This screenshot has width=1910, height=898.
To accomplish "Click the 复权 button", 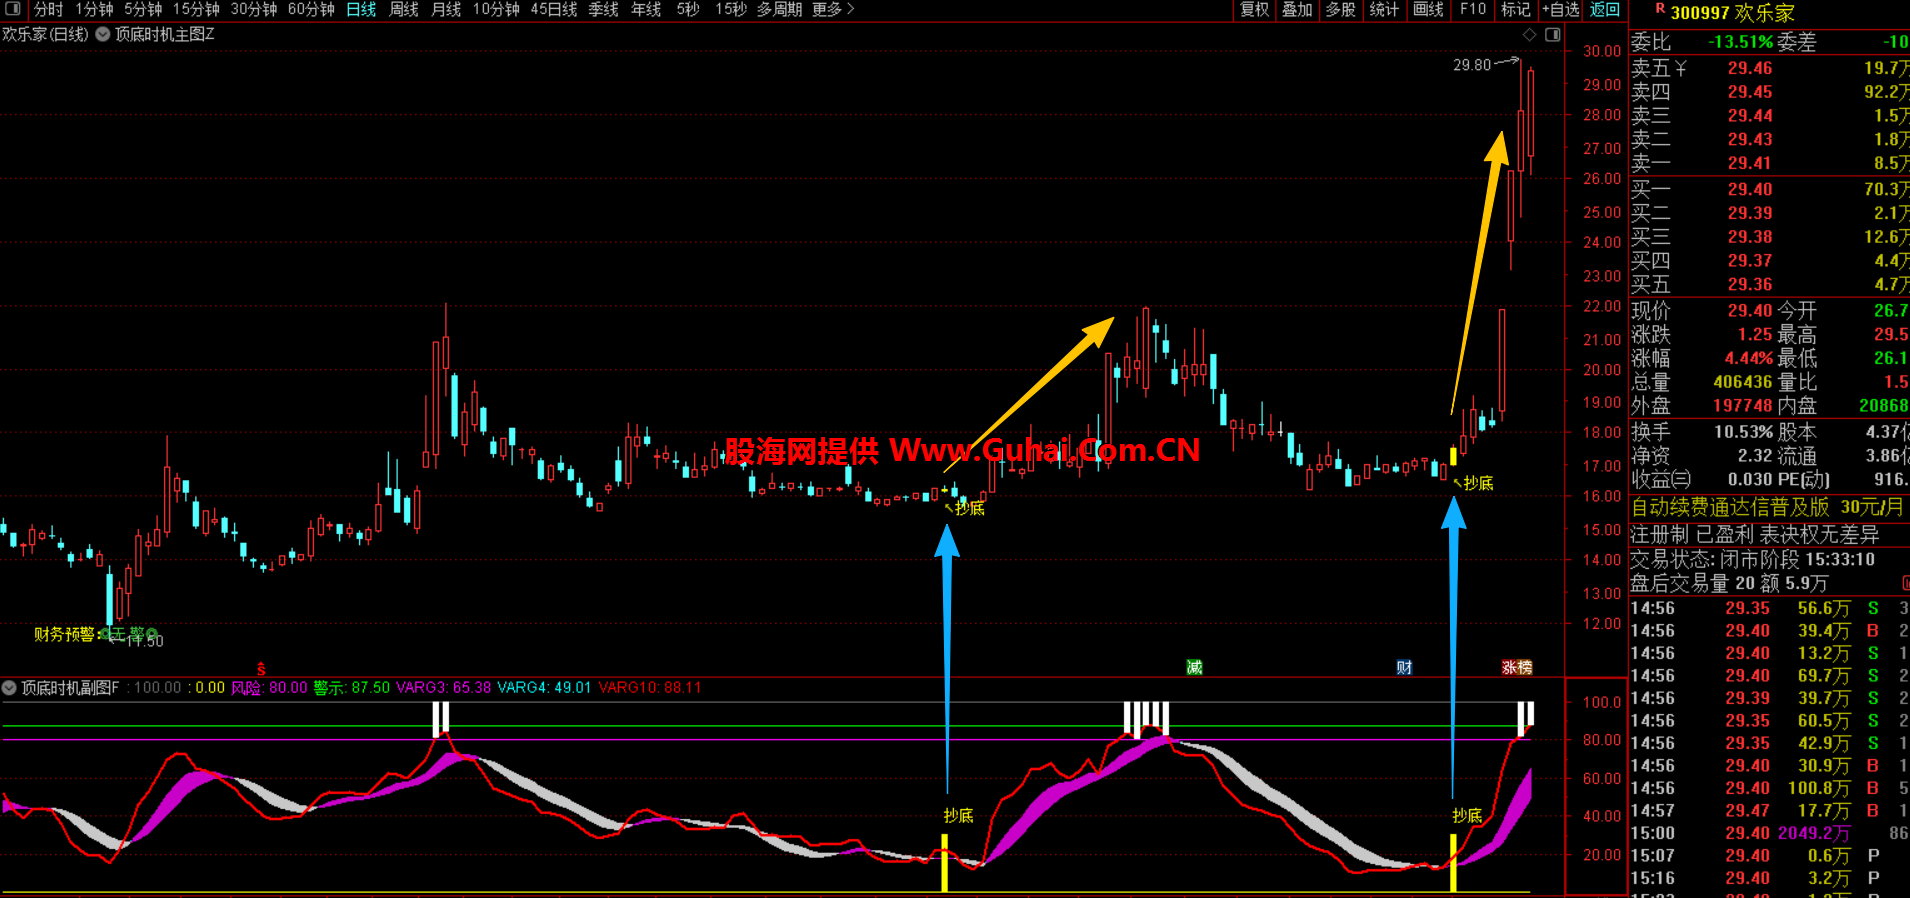I will tap(1254, 9).
